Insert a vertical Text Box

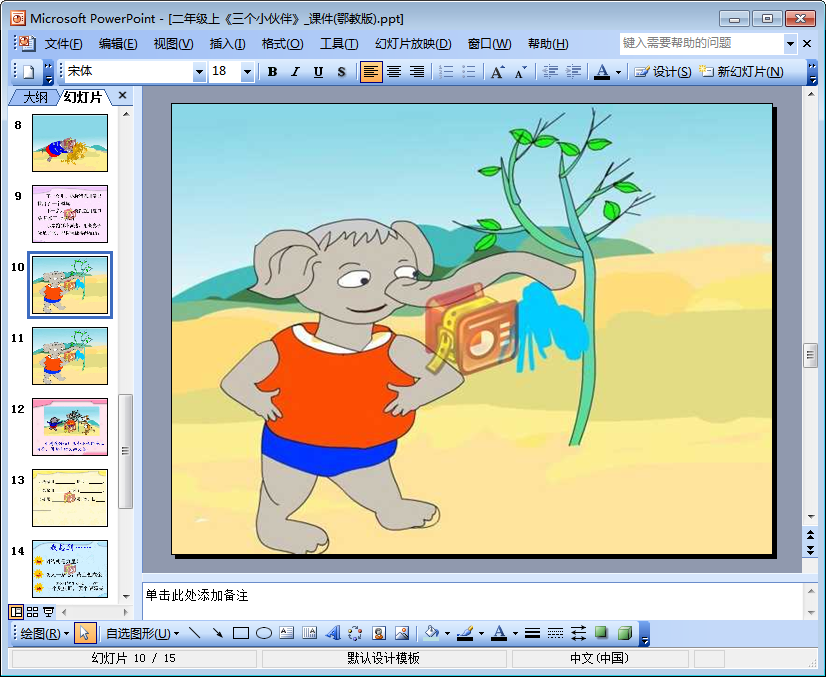(x=310, y=633)
